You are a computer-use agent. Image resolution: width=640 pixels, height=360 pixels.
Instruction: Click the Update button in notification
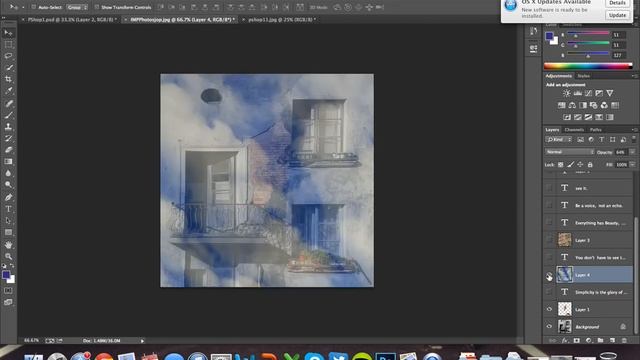click(x=617, y=15)
